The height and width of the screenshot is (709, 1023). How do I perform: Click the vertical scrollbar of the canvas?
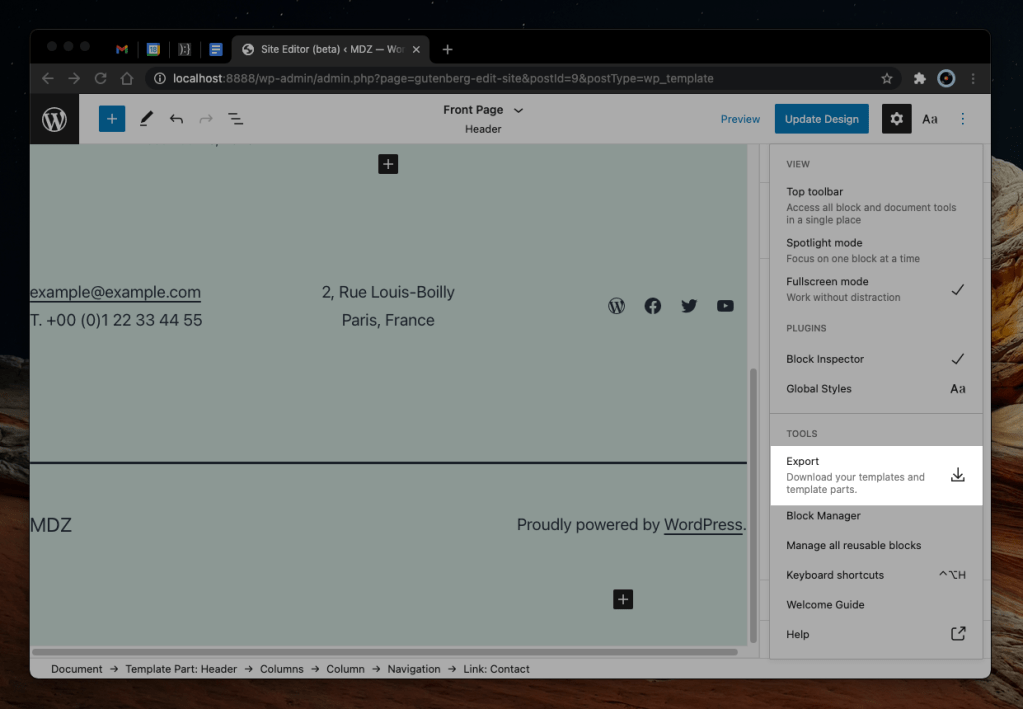(x=753, y=500)
